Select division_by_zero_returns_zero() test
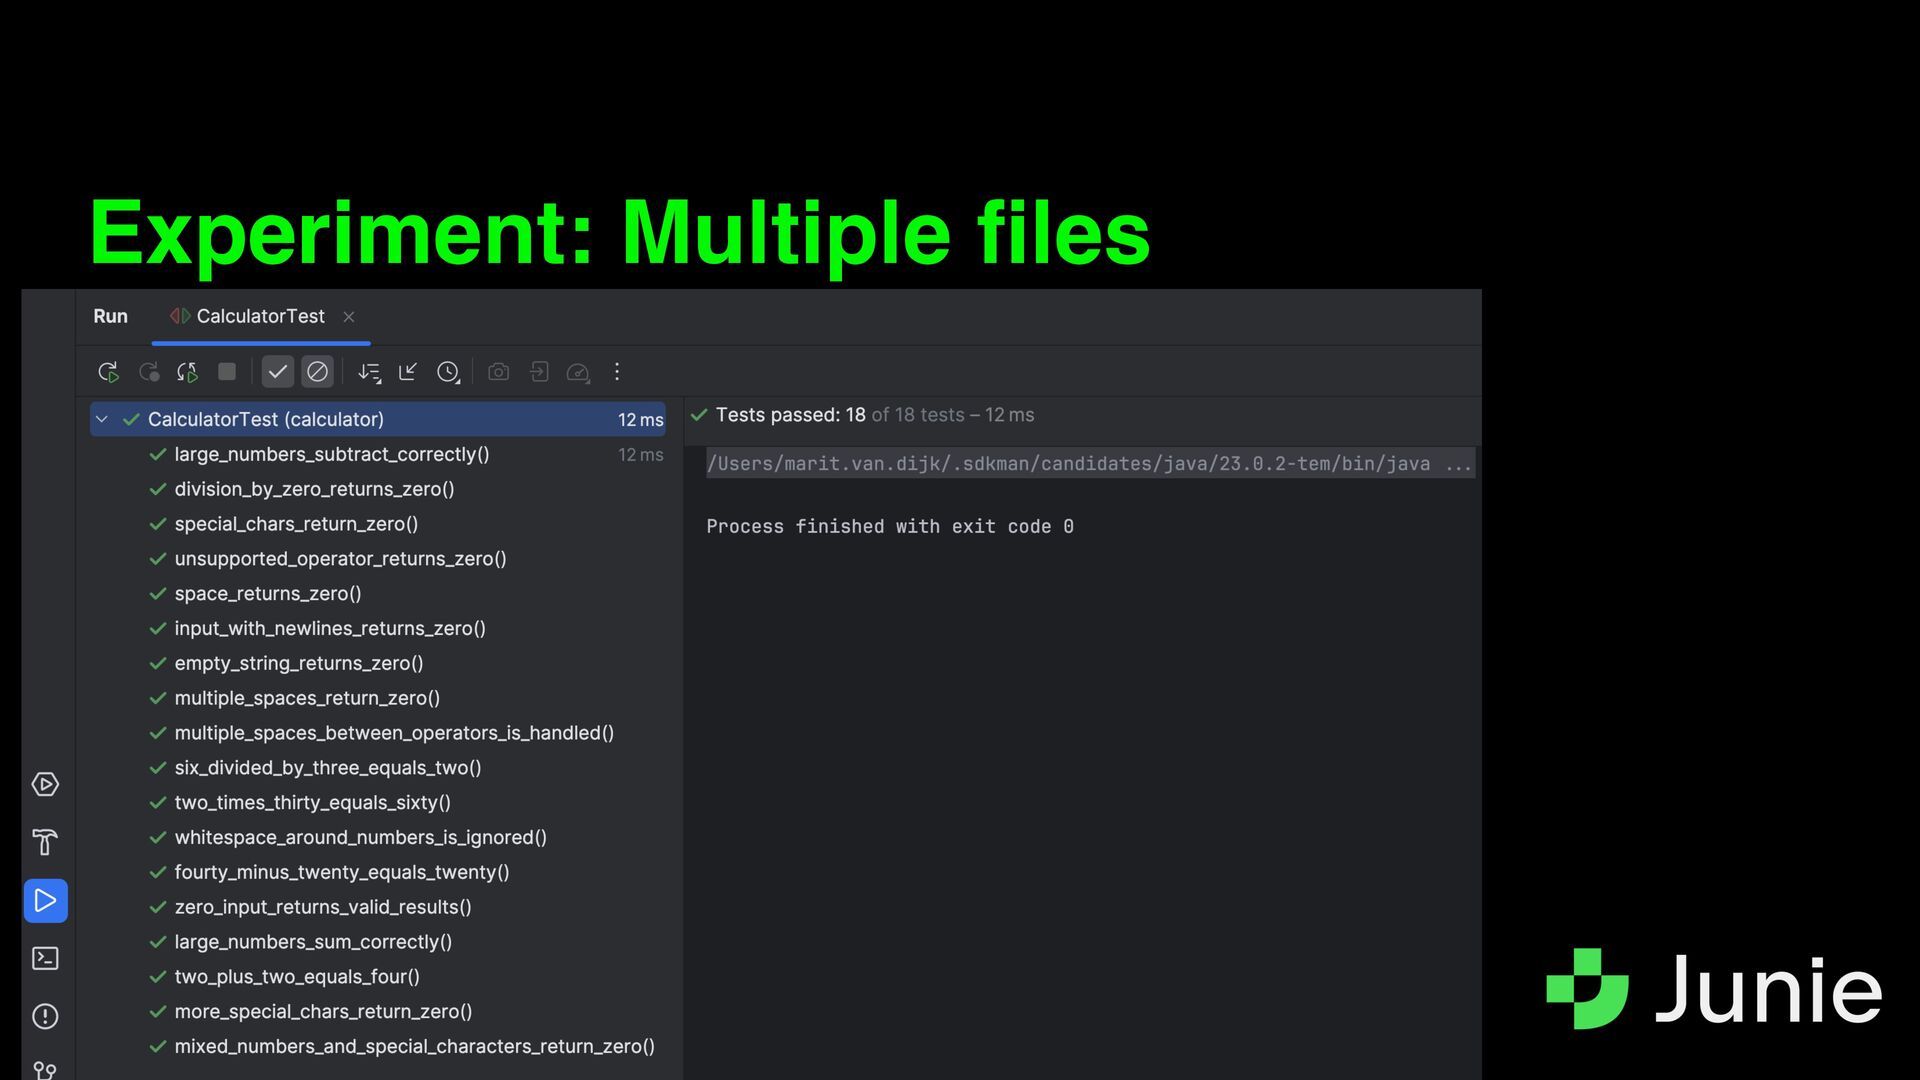The height and width of the screenshot is (1080, 1920). [314, 489]
